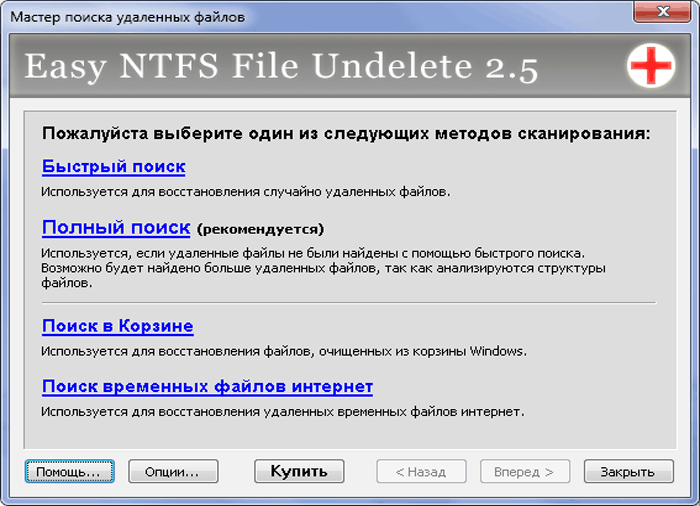This screenshot has width=700, height=506.
Task: Click the heading about choosing scan method
Action: 346,134
